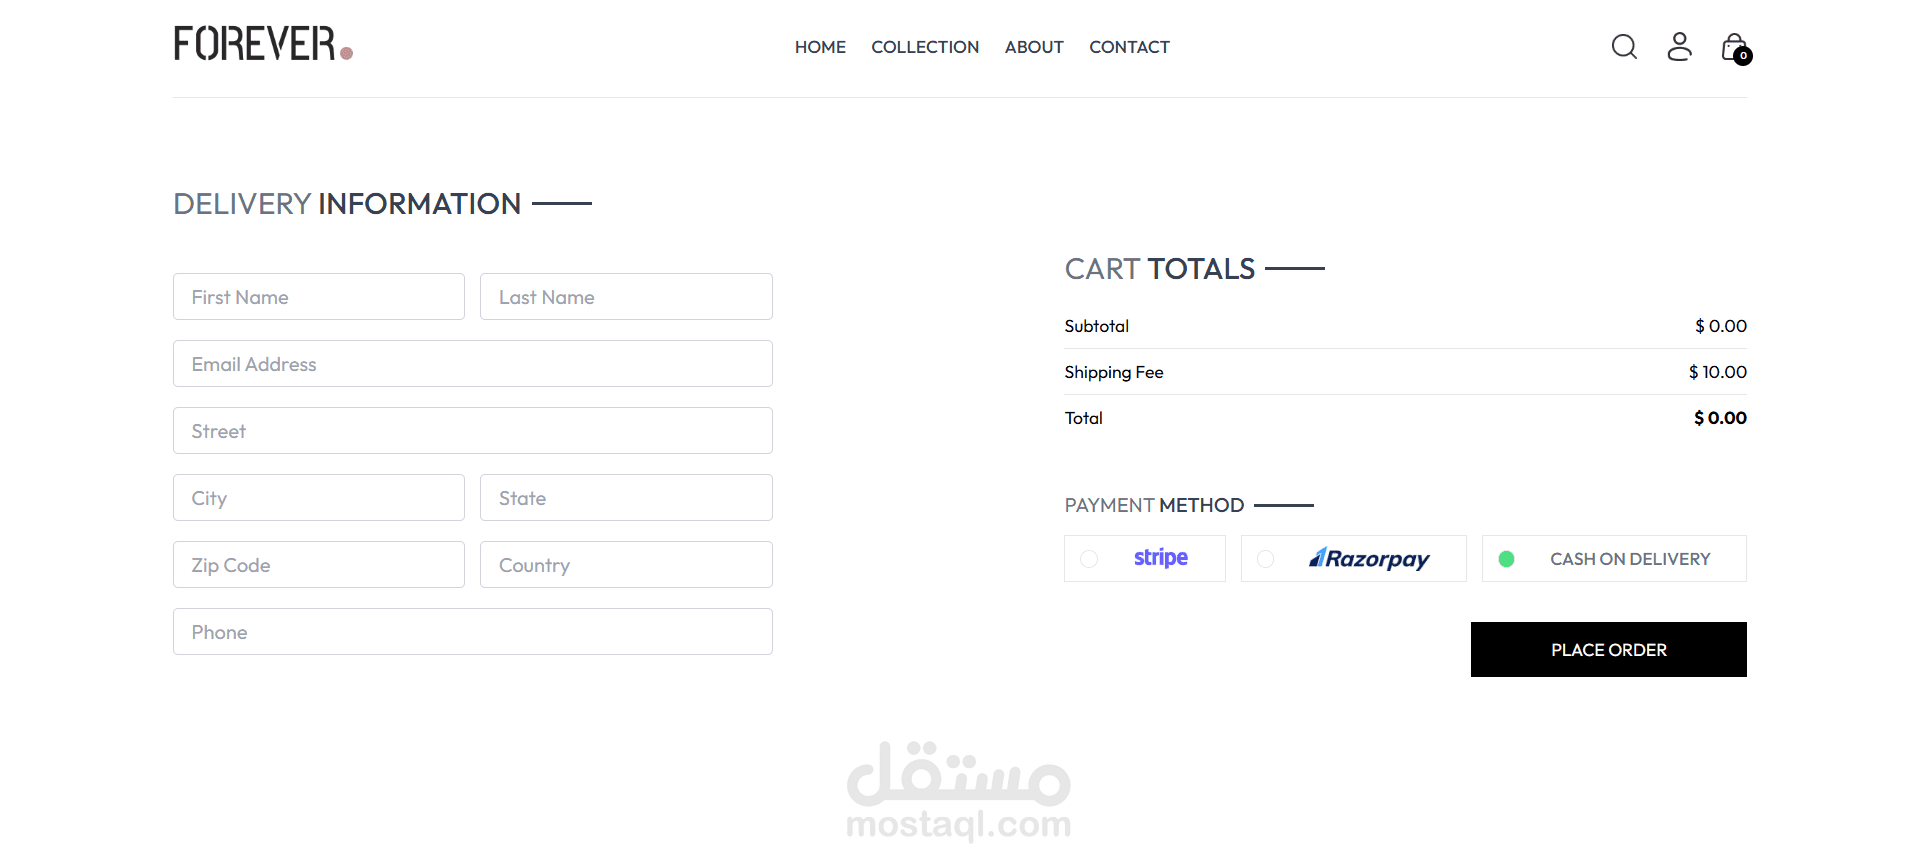Open the CONTACT menu item
1918x861 pixels.
[1129, 47]
